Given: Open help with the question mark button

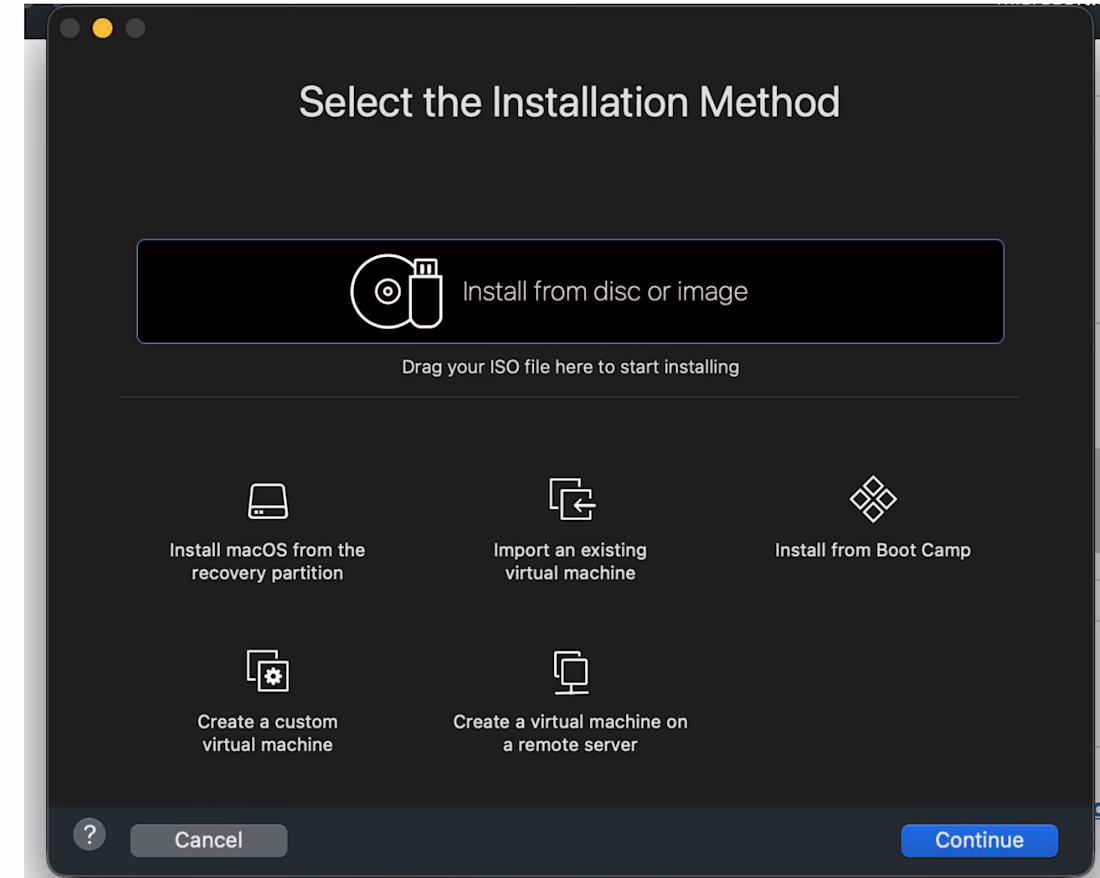Looking at the screenshot, I should (x=89, y=835).
